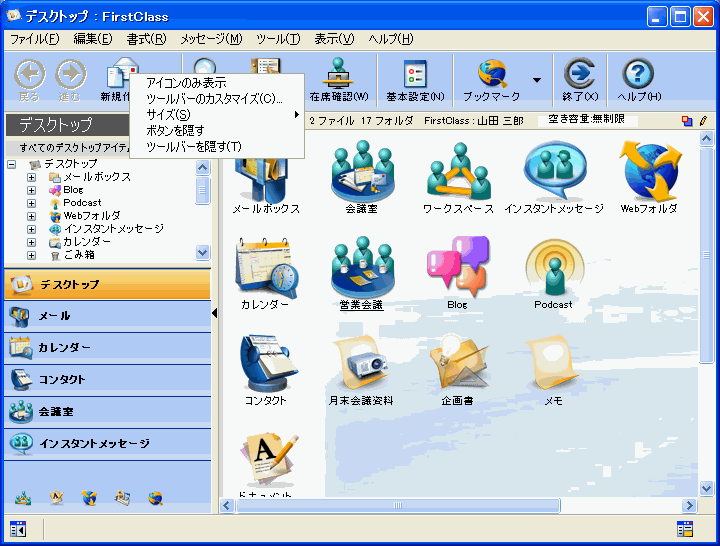720x546 pixels.
Task: Open the メールボックス desktop icon
Action: [x=266, y=180]
